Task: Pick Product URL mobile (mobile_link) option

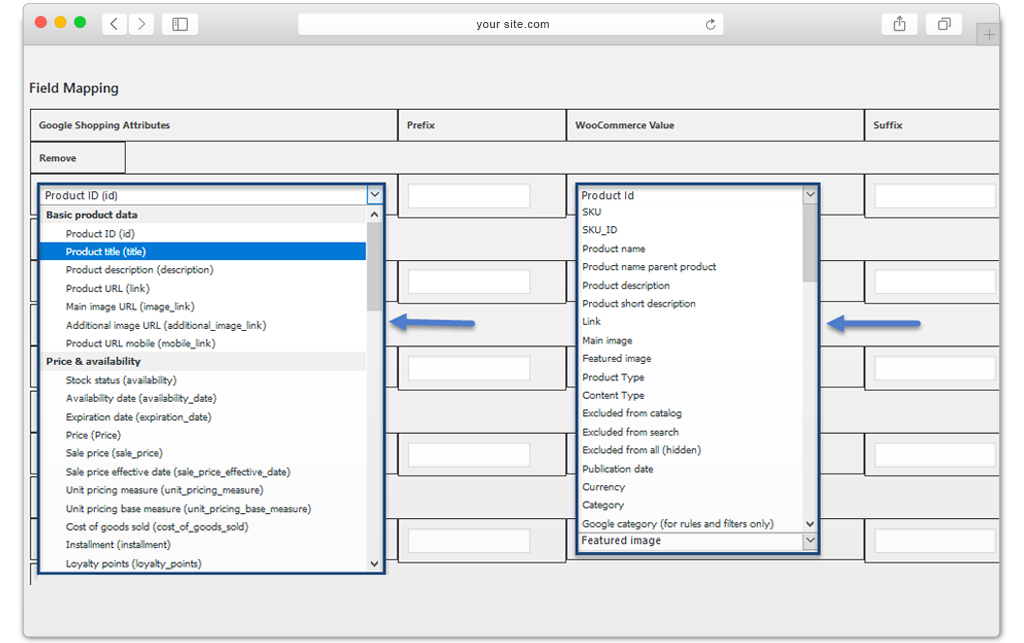Action: tap(140, 343)
